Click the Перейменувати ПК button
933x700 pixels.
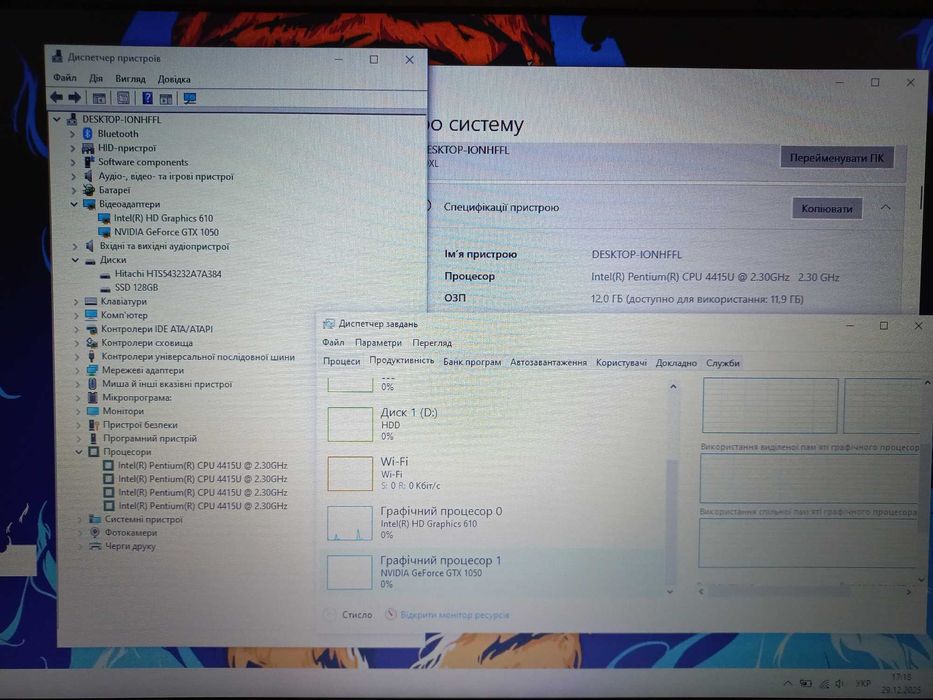837,158
